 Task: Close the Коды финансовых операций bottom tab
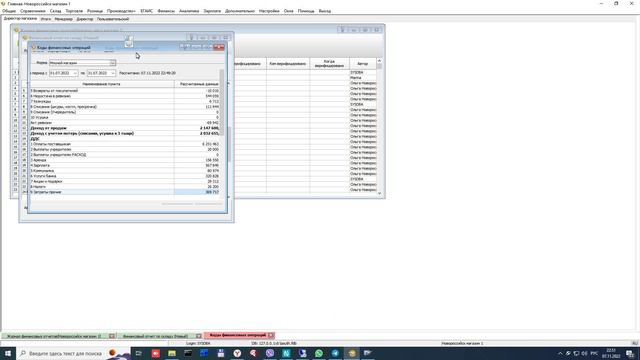coord(271,335)
